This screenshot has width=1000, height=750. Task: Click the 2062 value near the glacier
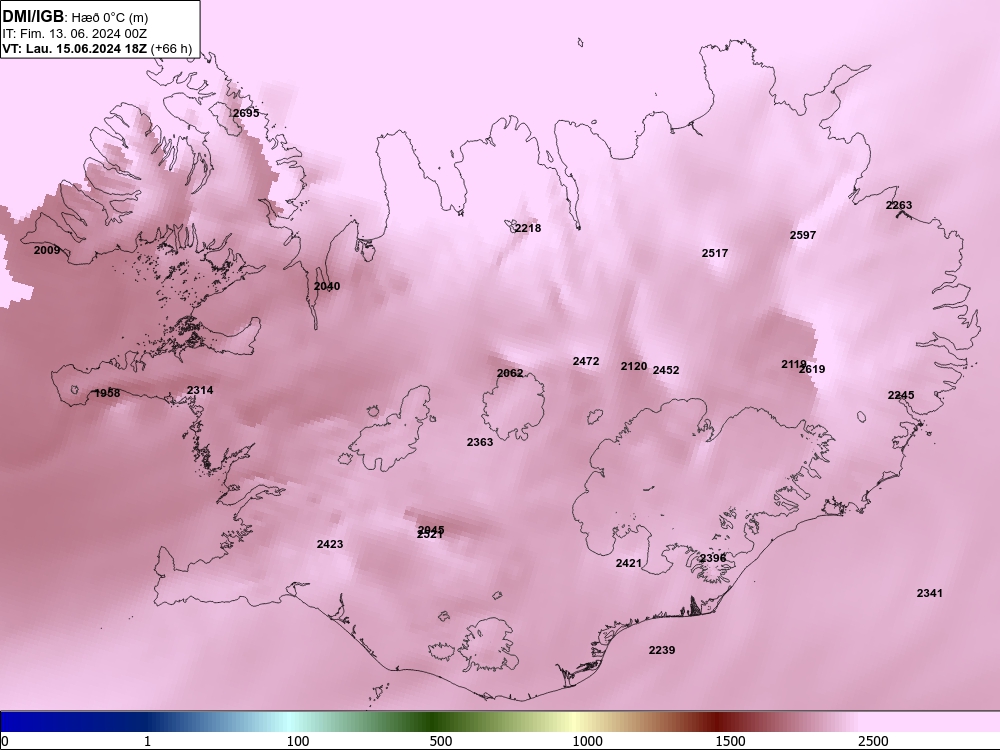coord(510,373)
